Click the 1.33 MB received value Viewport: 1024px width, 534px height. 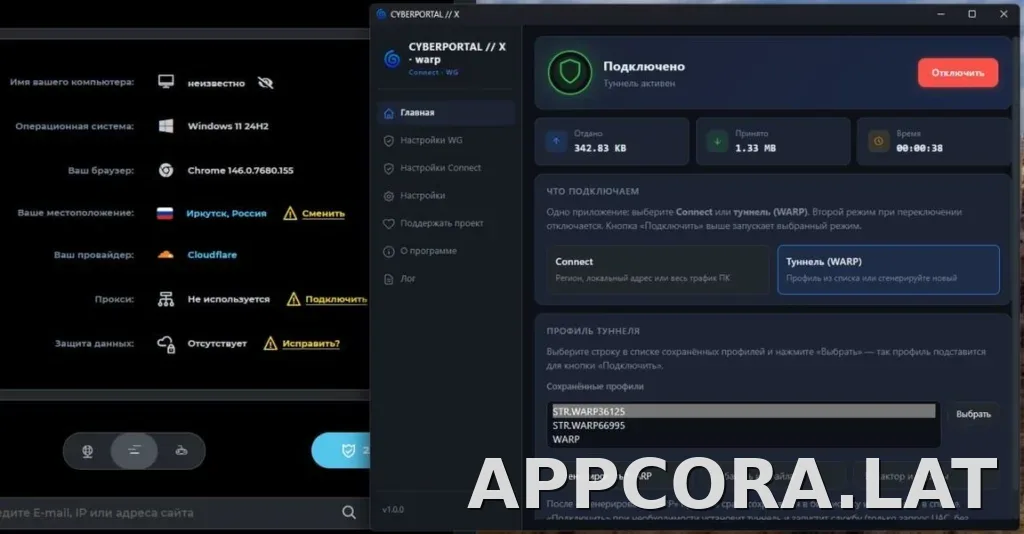[755, 148]
